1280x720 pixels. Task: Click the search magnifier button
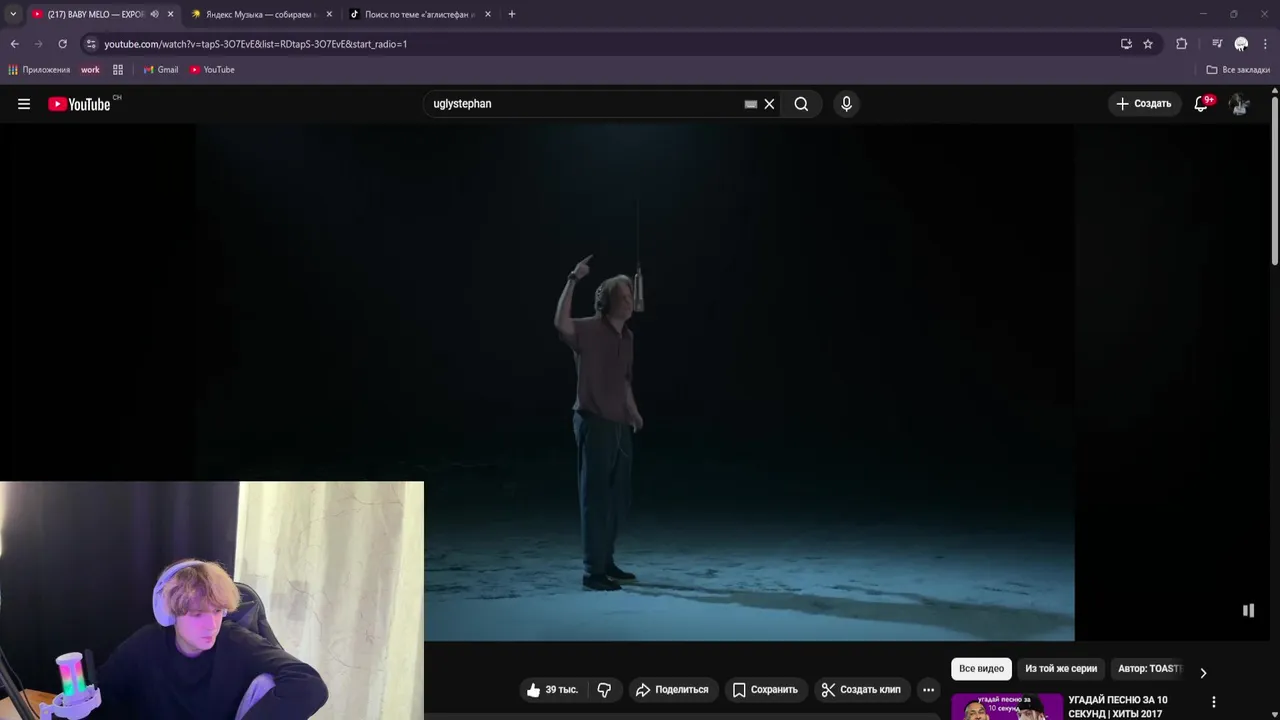[801, 104]
